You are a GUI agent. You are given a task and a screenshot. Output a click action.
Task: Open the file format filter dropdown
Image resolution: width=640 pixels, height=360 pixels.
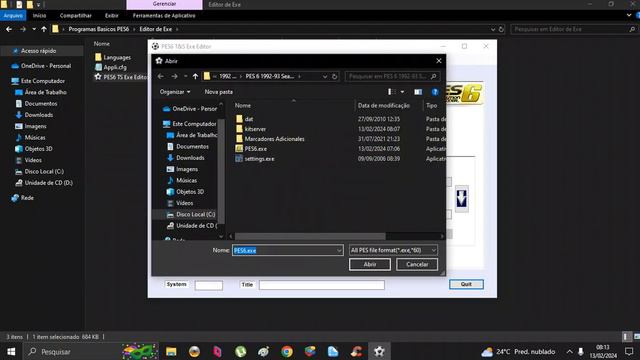click(x=393, y=250)
